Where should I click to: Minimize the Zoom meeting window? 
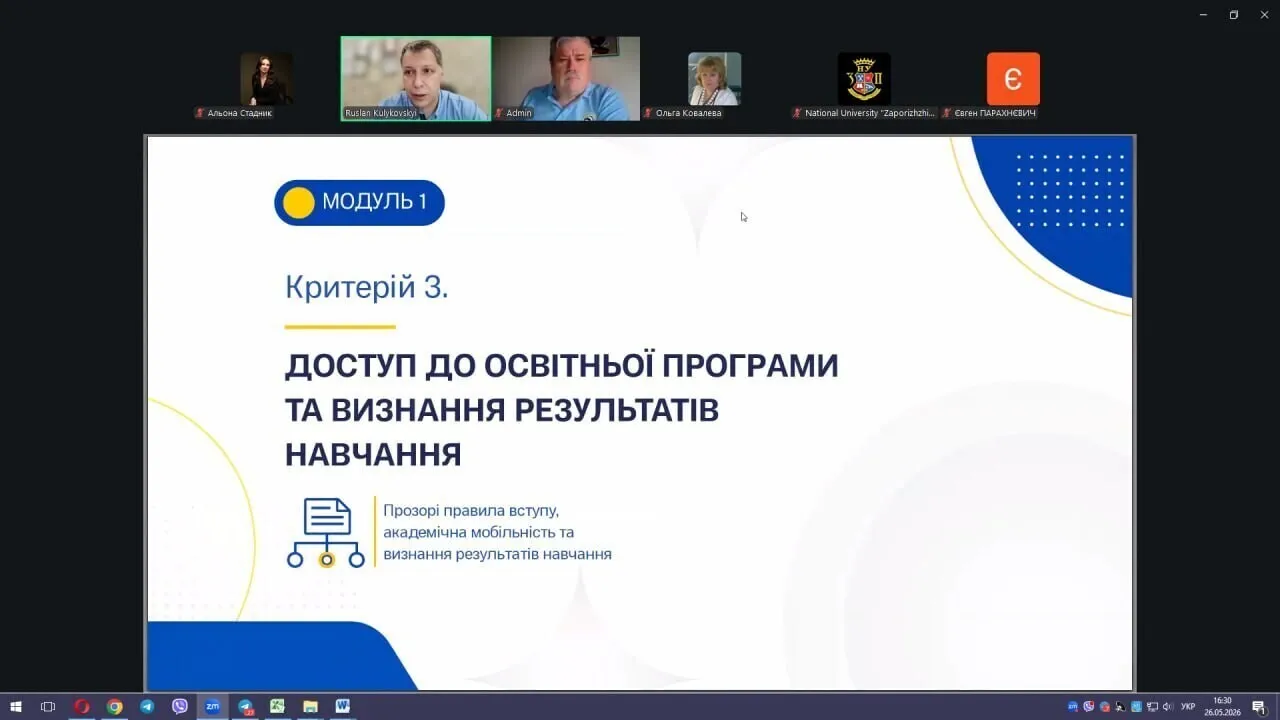coord(1203,15)
